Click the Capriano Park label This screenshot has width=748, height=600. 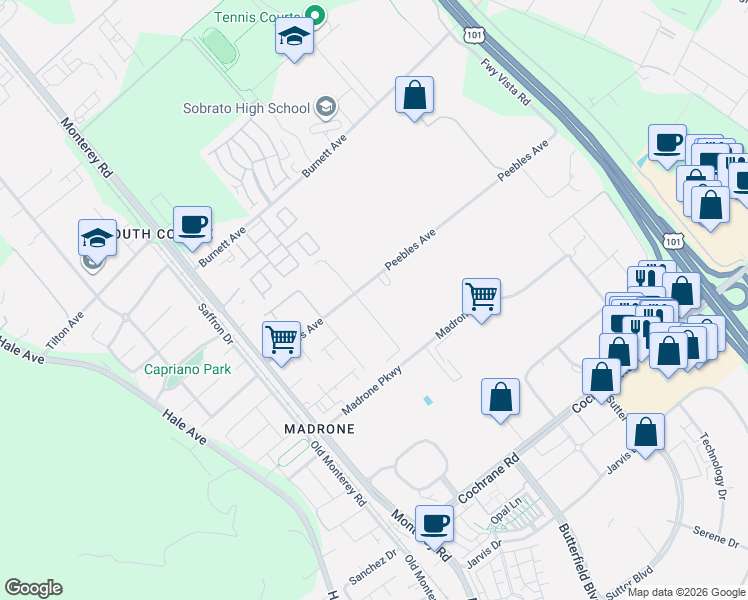[x=187, y=369]
